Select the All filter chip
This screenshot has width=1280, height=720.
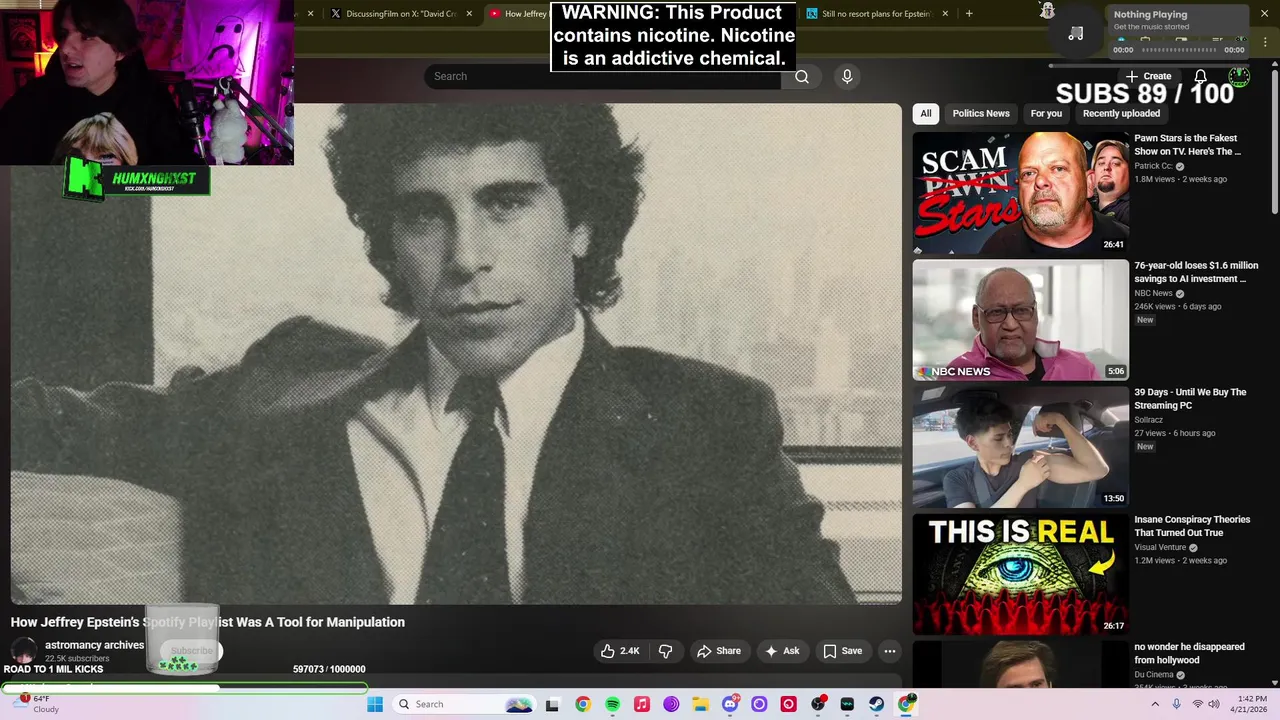click(926, 113)
